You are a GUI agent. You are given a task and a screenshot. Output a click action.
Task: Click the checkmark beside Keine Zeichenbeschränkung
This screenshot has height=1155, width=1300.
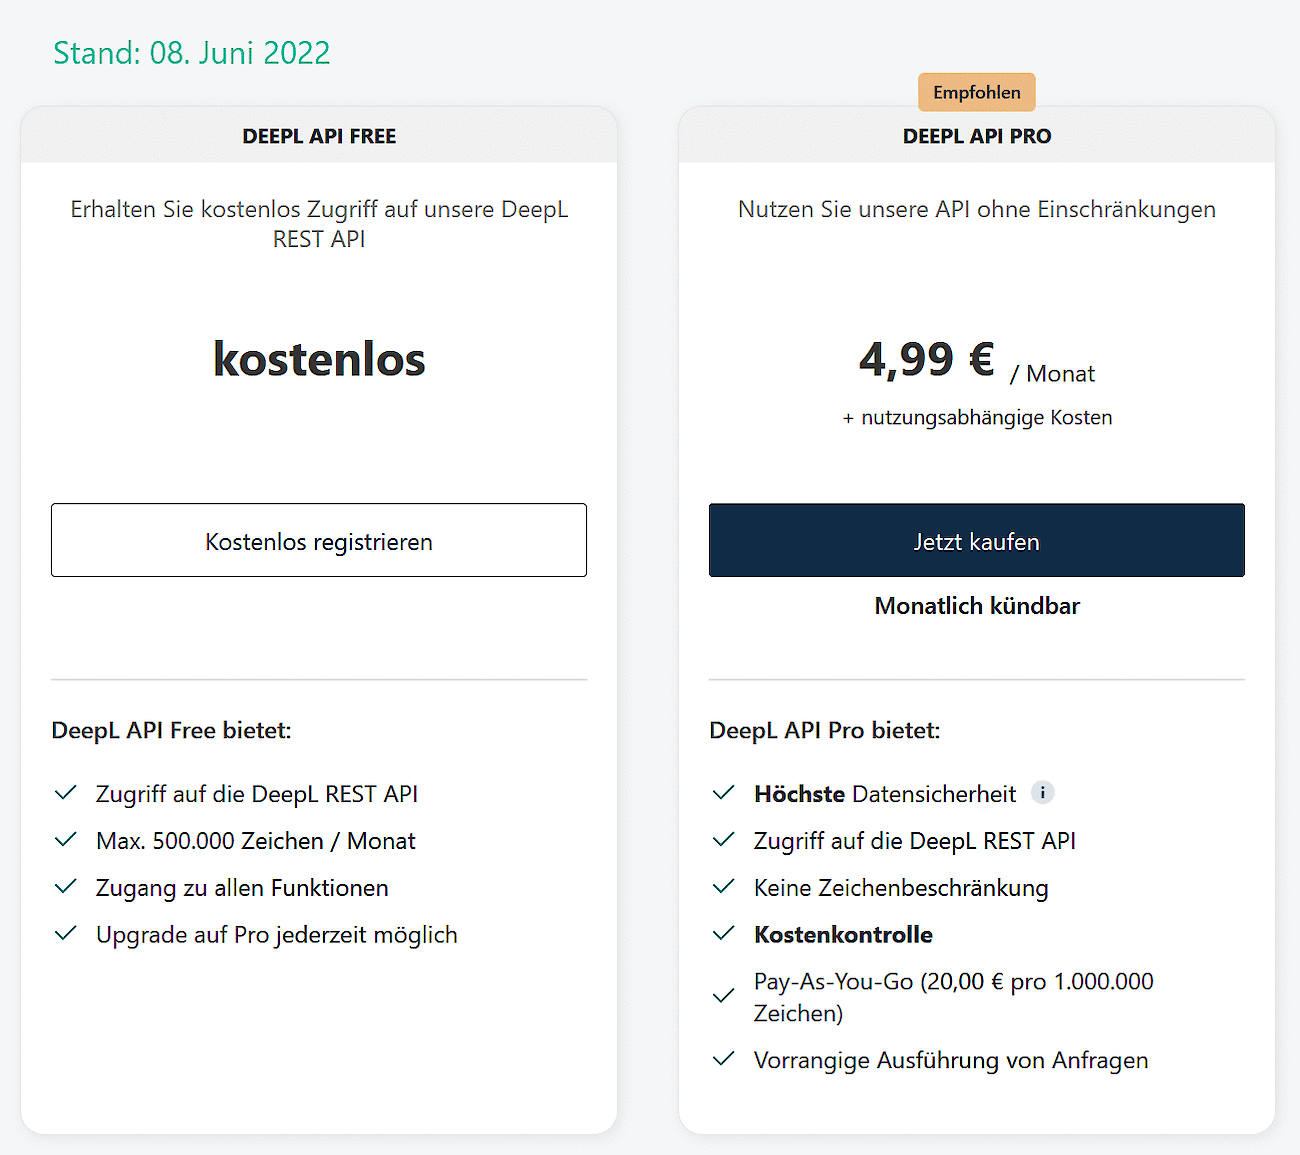pos(723,887)
